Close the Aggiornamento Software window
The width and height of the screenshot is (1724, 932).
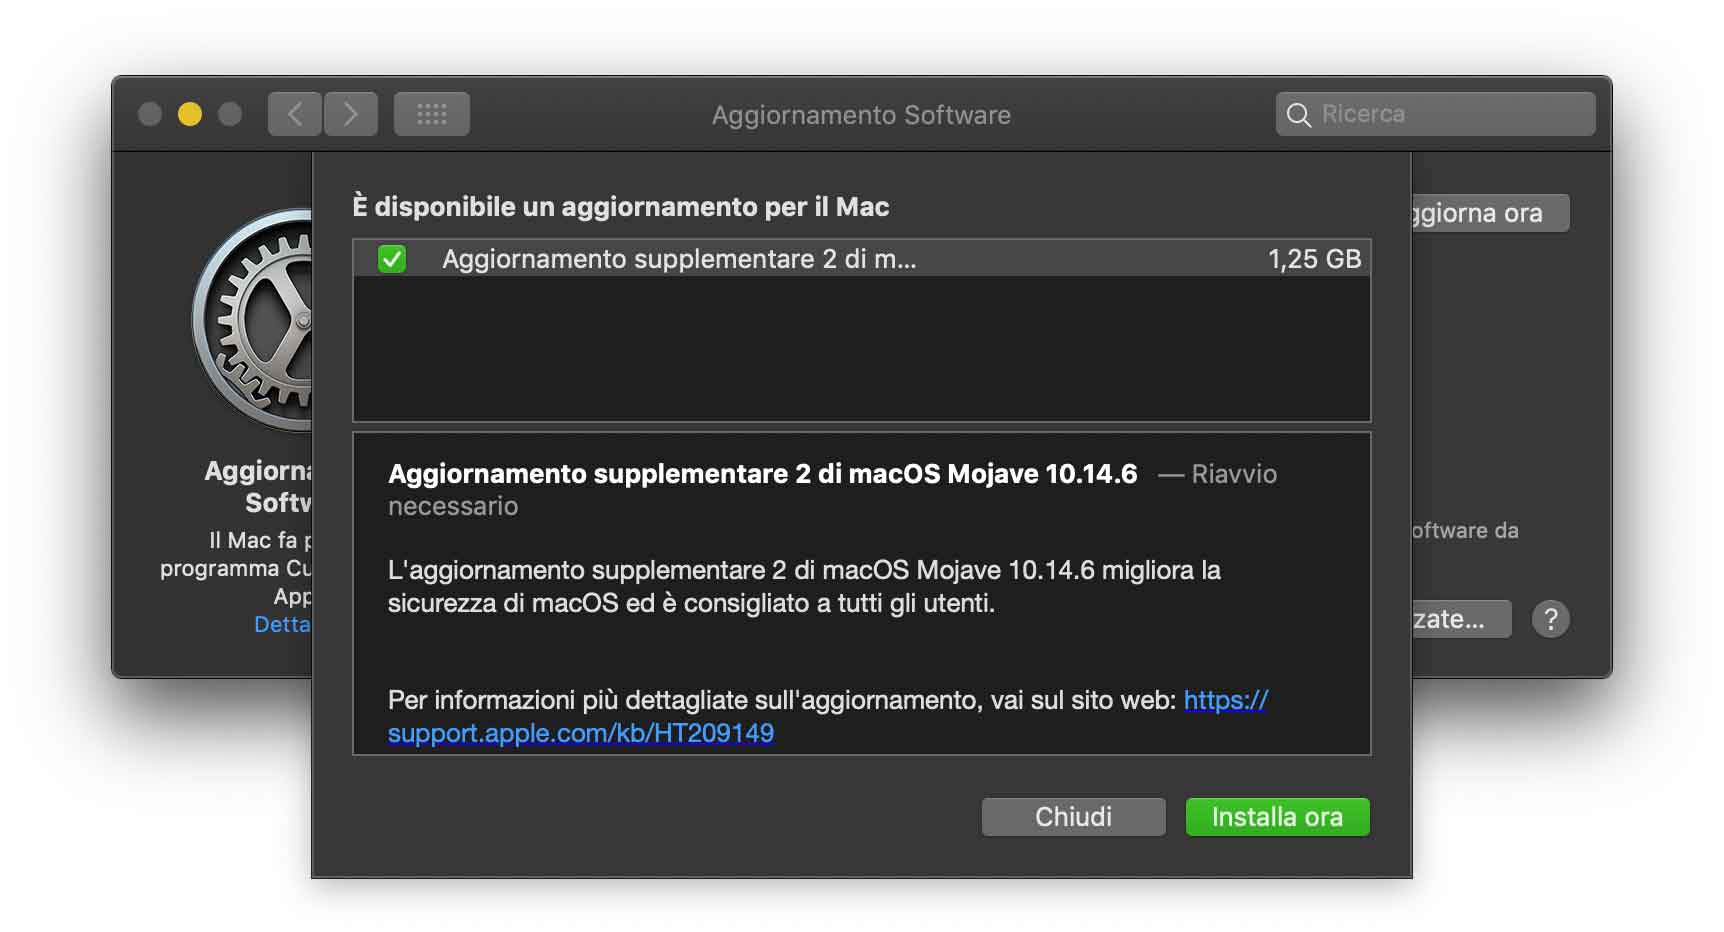[150, 114]
